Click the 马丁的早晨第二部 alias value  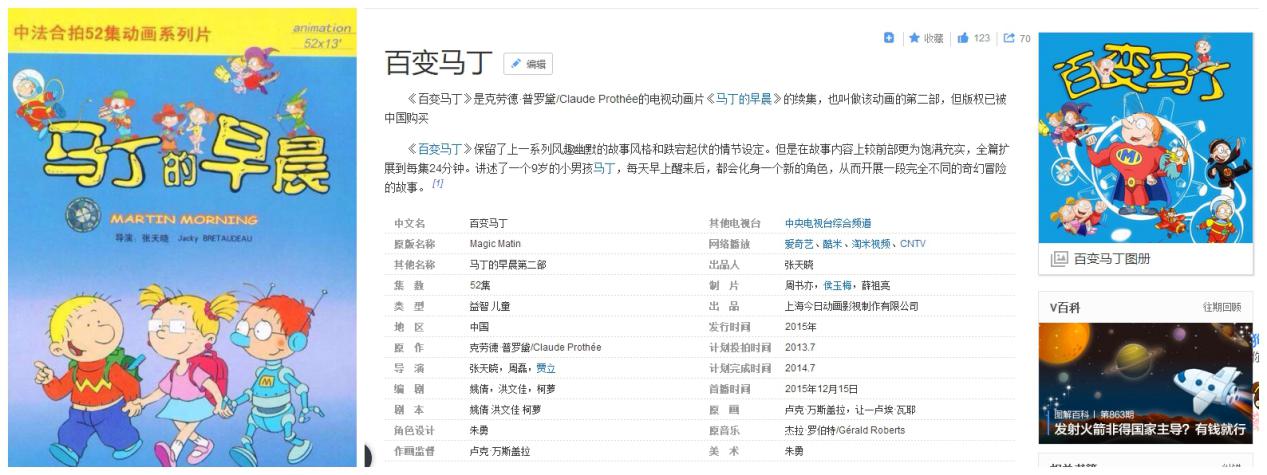(x=508, y=264)
